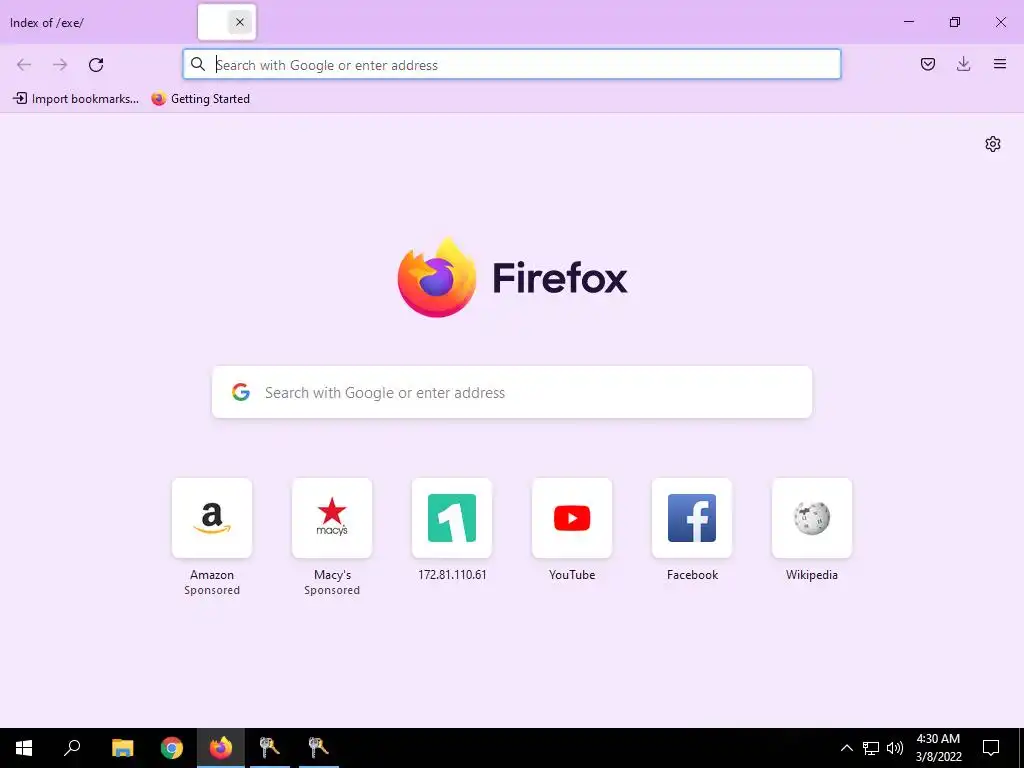1024x768 pixels.
Task: Click the search magnifier in address bar
Action: pyautogui.click(x=198, y=64)
